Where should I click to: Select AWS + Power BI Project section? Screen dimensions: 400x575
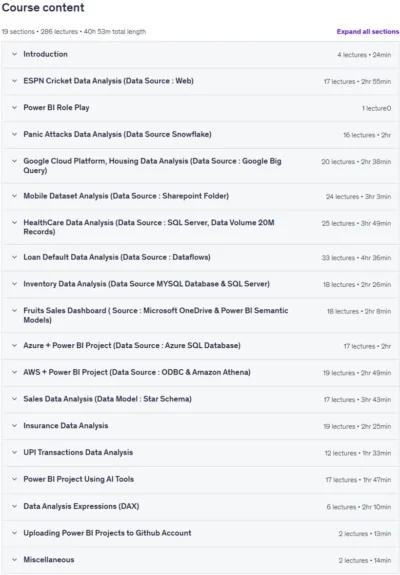(137, 372)
